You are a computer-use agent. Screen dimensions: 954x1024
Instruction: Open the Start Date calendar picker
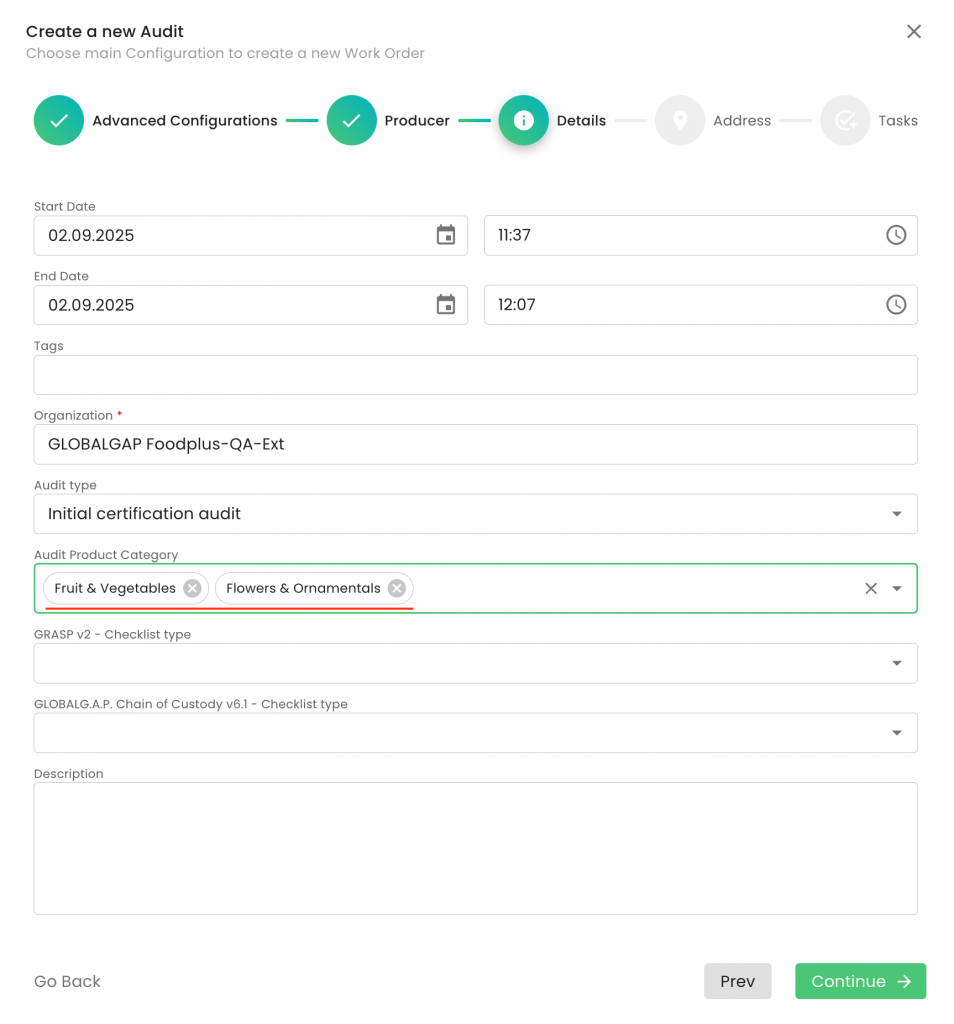(x=446, y=235)
